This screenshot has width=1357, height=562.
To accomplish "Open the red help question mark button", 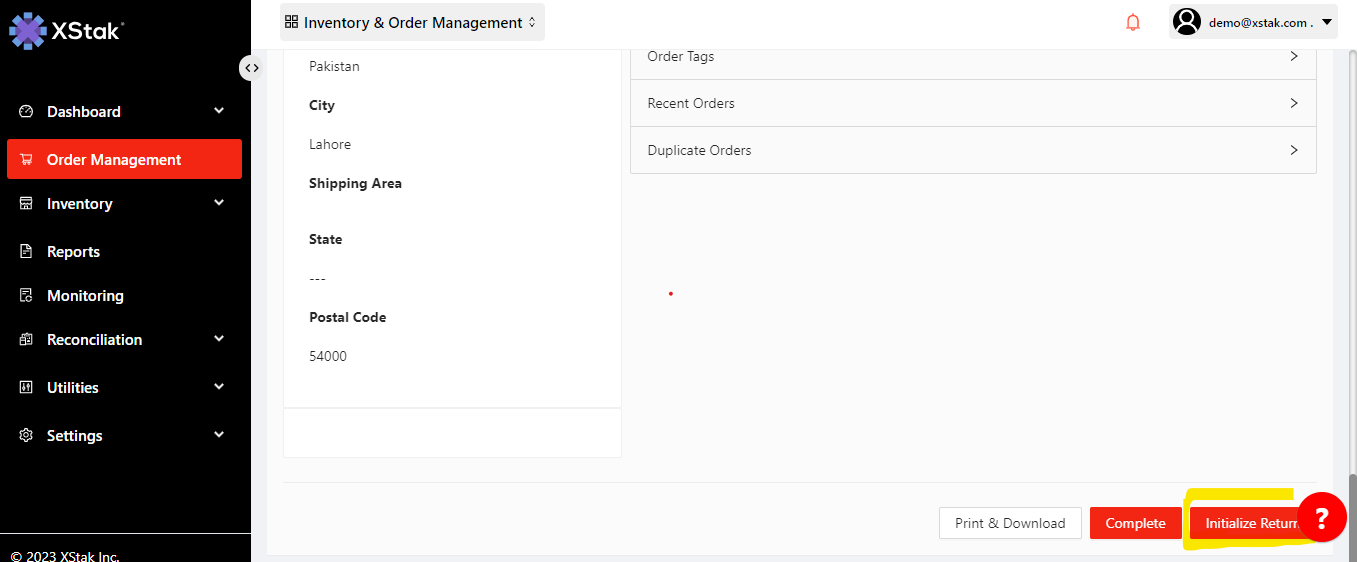I will click(x=1321, y=518).
